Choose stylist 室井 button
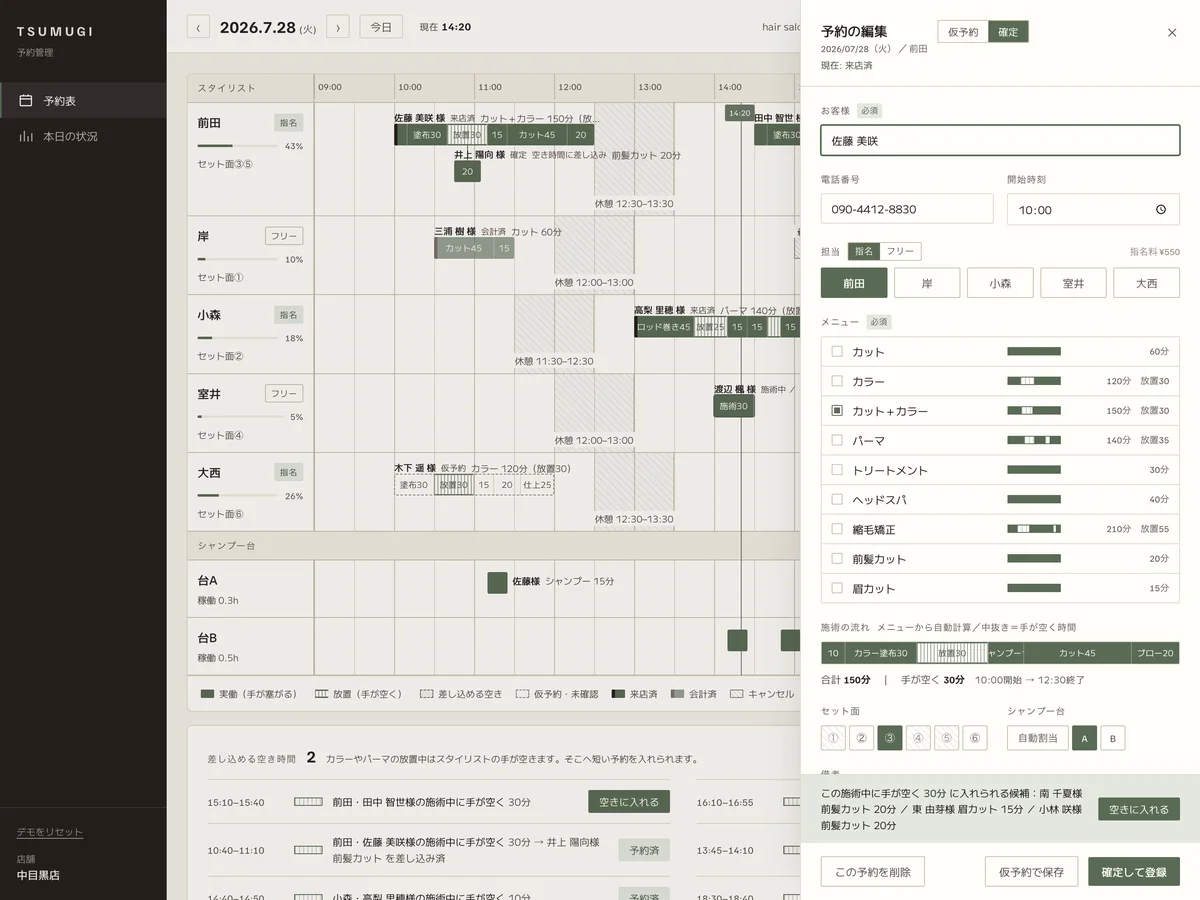 tap(1073, 283)
